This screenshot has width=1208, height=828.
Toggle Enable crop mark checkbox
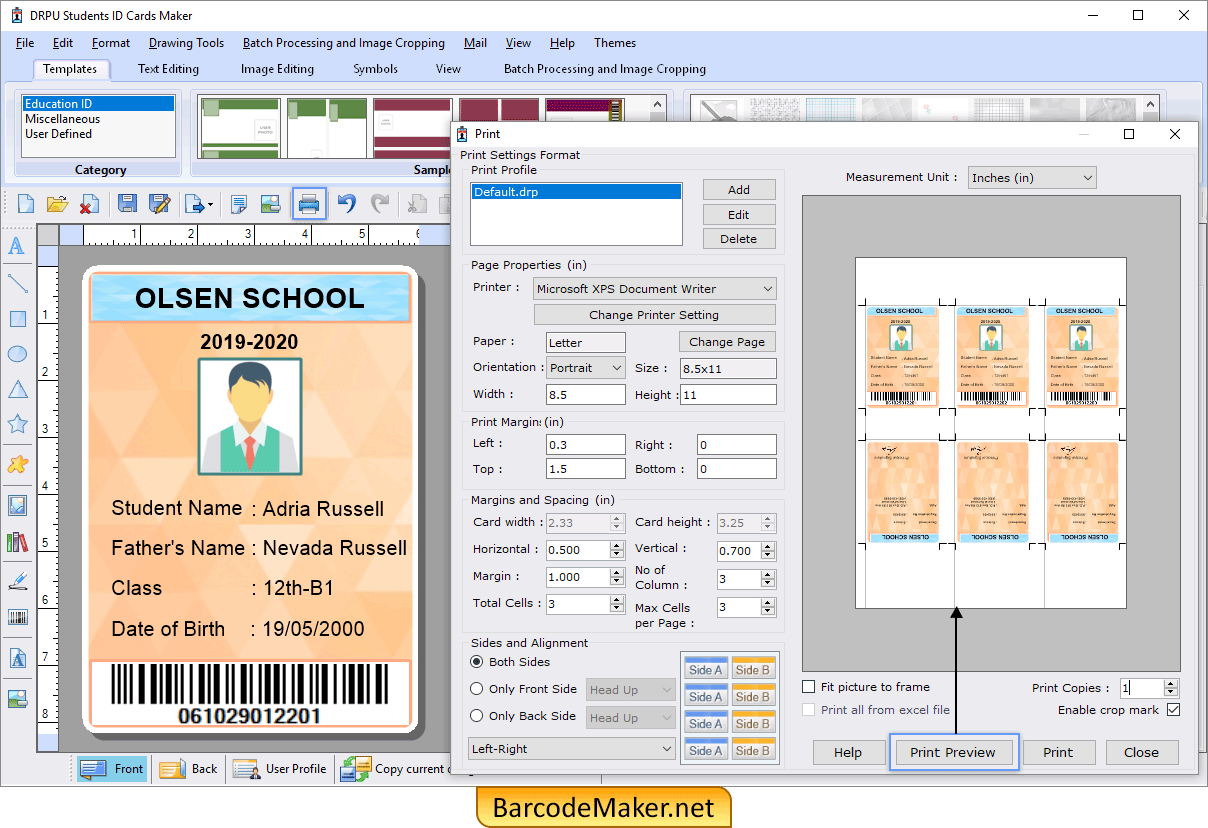[x=1174, y=710]
